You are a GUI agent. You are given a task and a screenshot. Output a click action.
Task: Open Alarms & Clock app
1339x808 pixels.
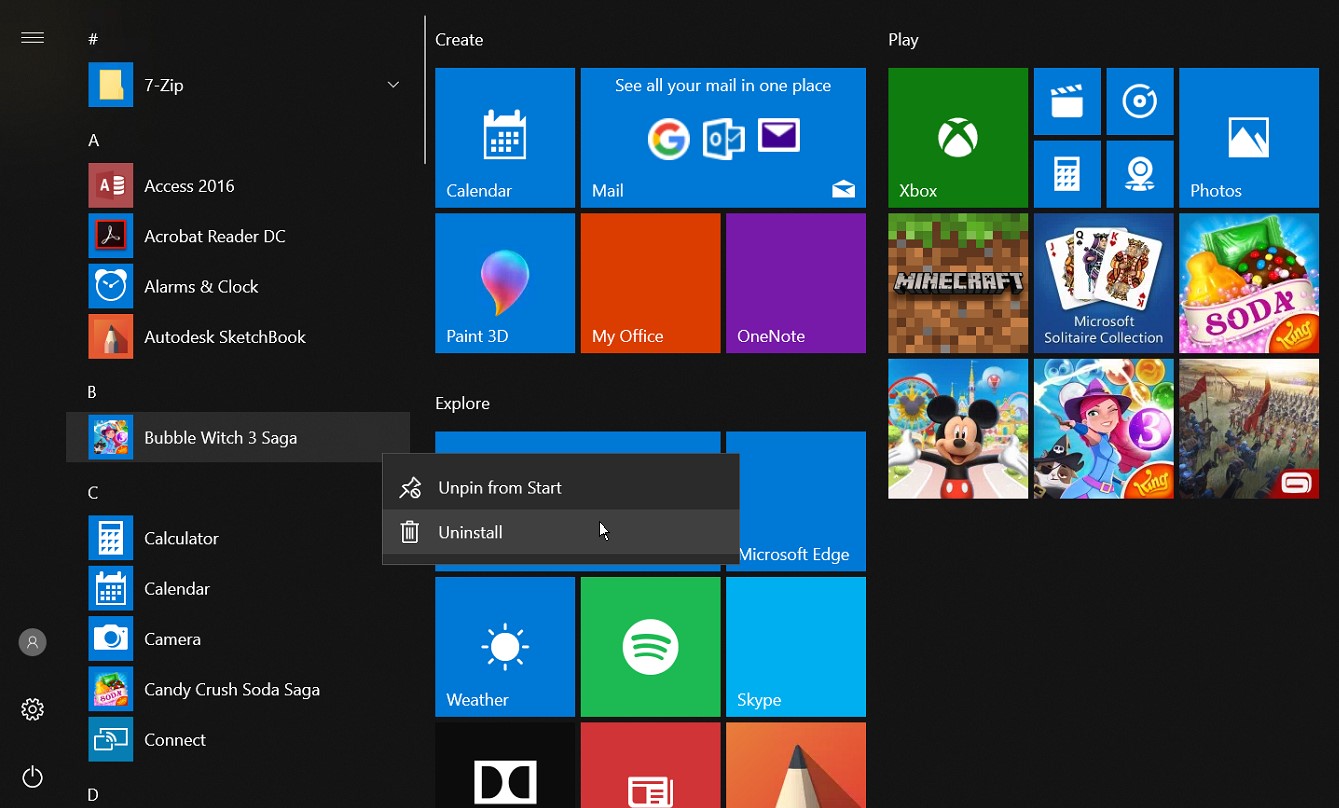pos(238,286)
